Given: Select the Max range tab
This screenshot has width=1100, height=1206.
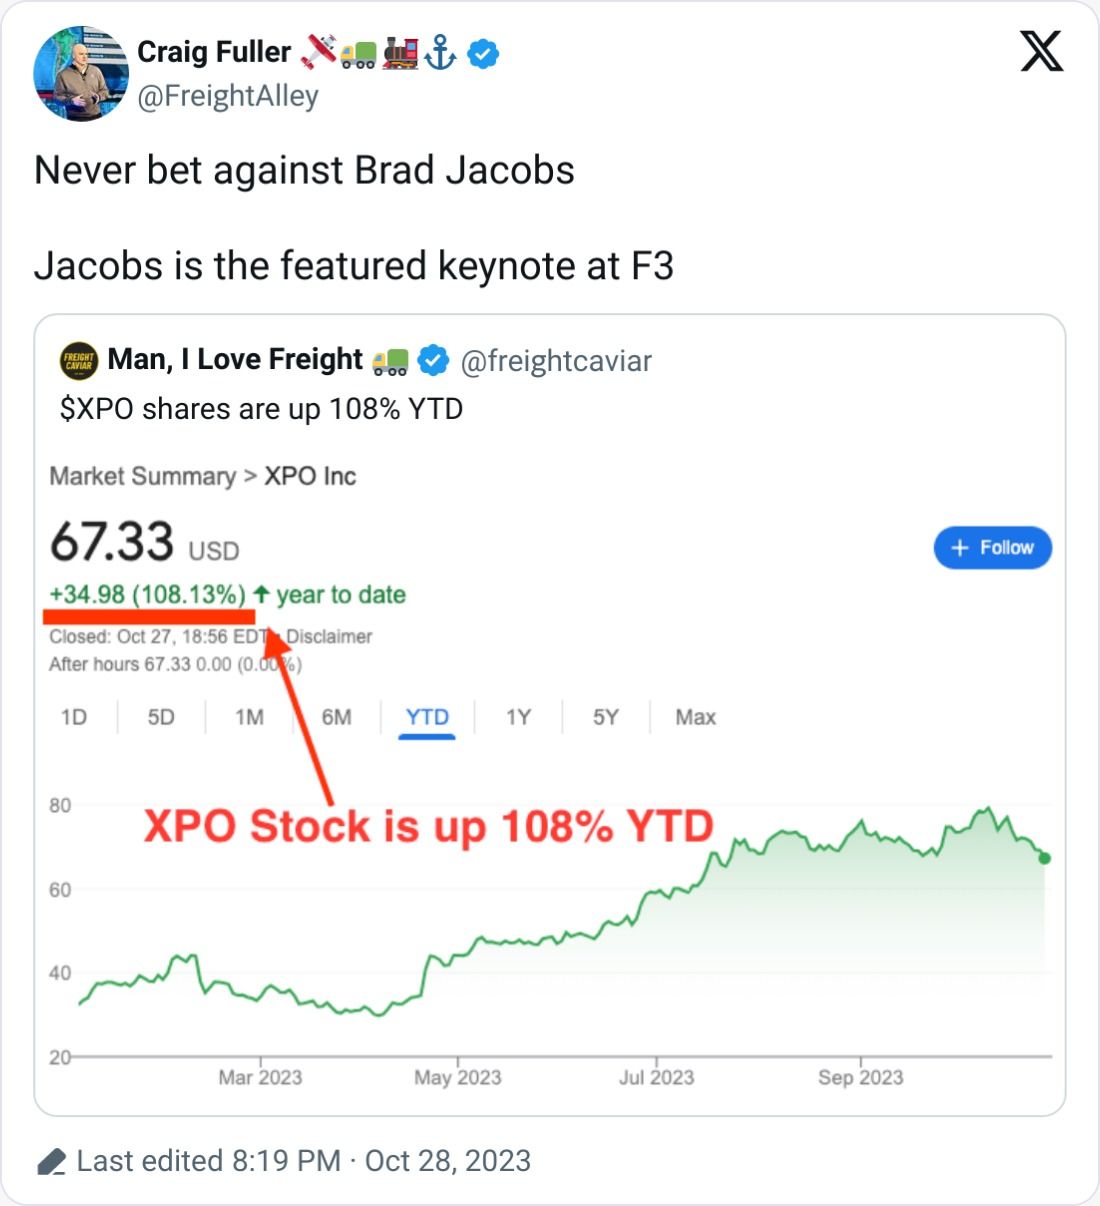Looking at the screenshot, I should coord(695,717).
